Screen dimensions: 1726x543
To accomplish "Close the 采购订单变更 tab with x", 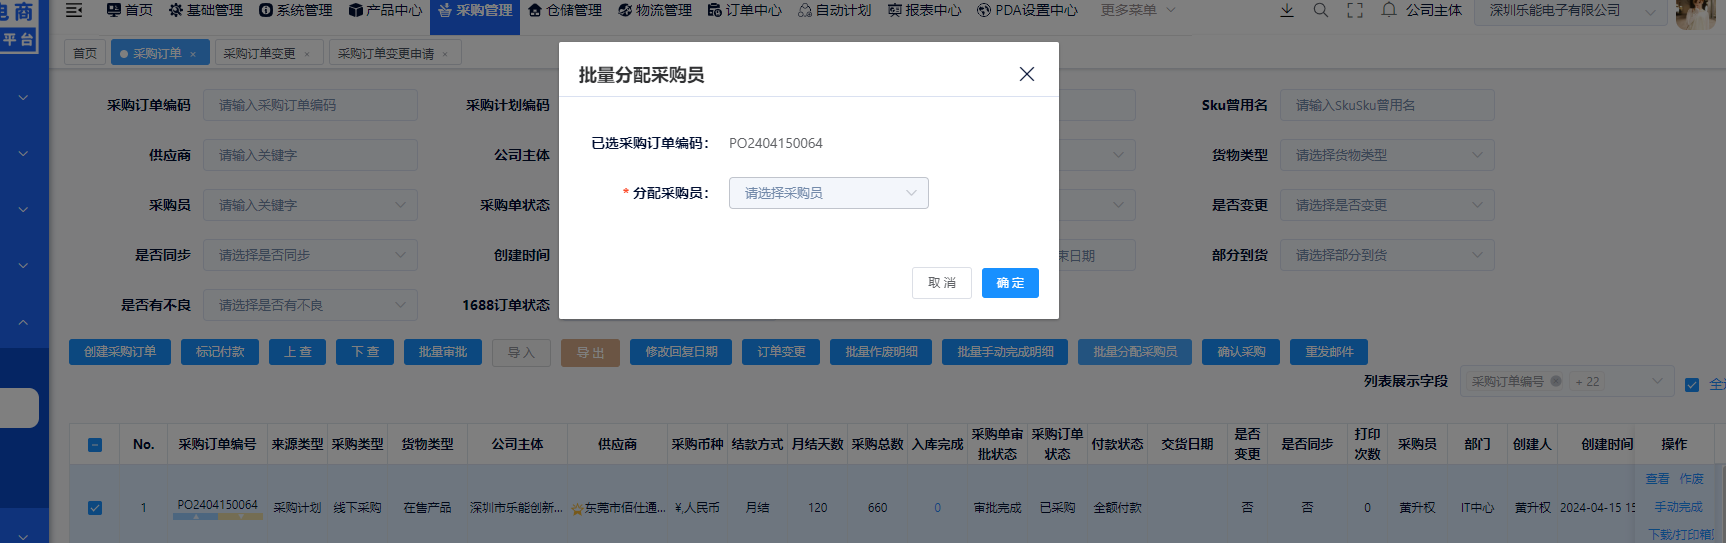I will coord(307,54).
